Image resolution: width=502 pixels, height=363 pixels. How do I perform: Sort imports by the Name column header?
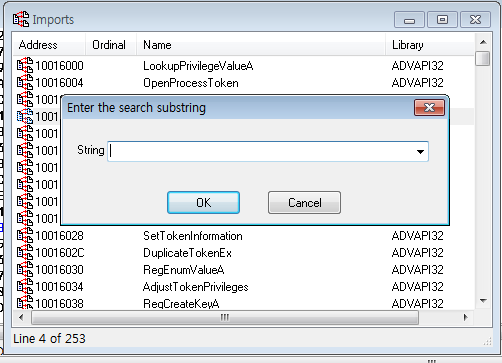pos(261,45)
